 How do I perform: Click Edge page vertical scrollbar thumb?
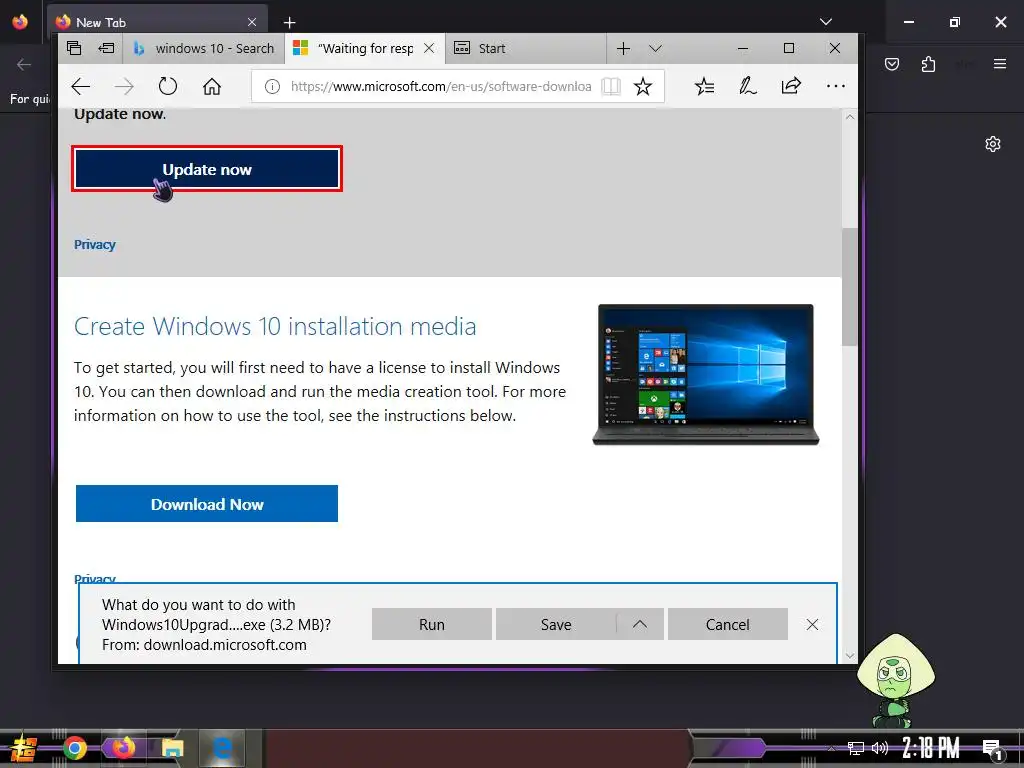coord(850,287)
